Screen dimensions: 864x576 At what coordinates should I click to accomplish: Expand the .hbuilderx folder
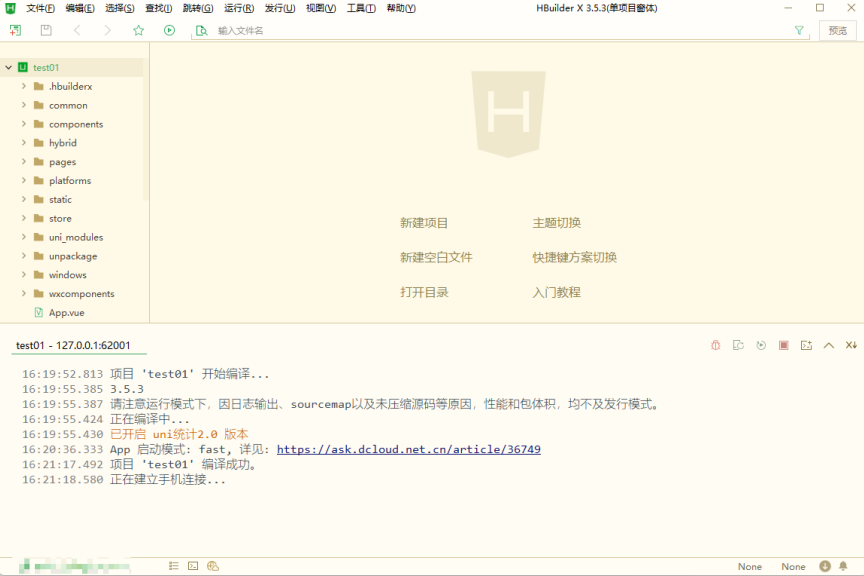pyautogui.click(x=24, y=86)
